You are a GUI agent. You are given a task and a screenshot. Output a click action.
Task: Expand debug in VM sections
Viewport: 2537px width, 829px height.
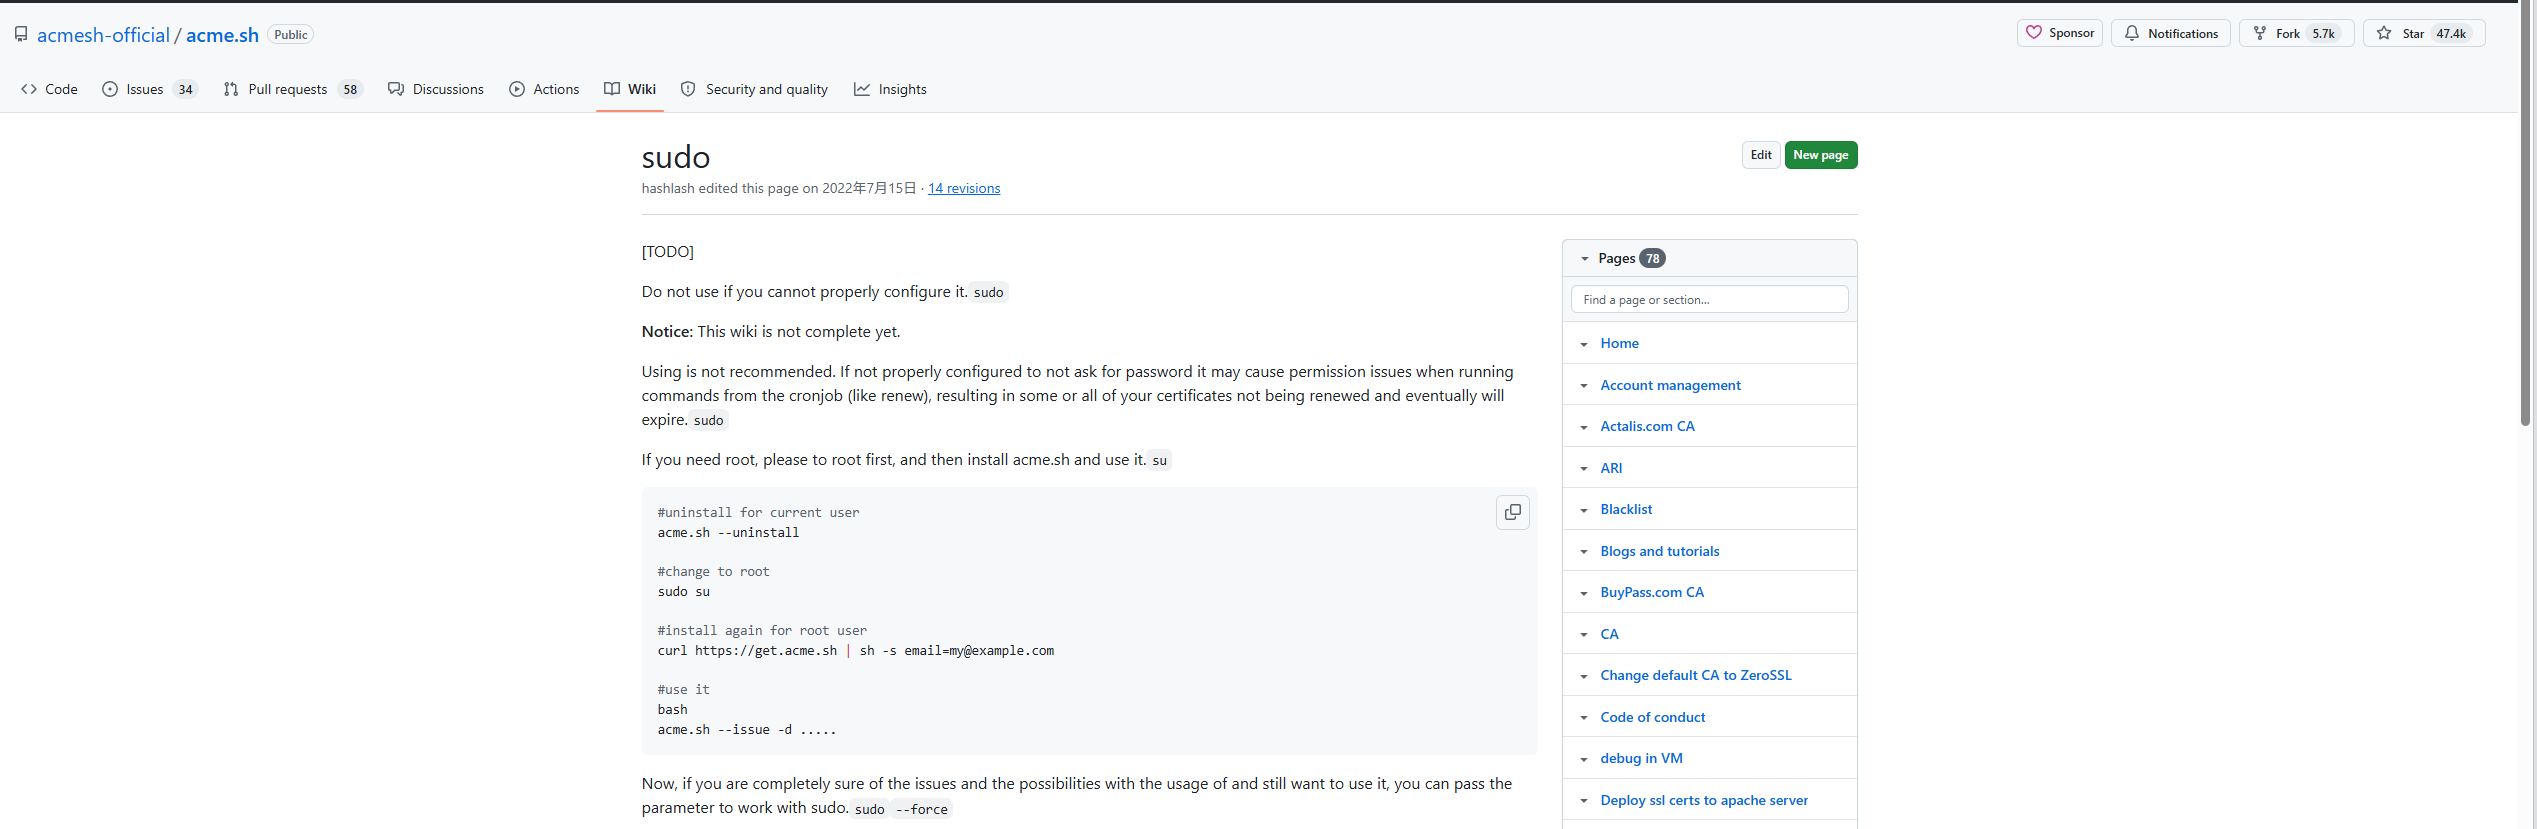coord(1584,759)
